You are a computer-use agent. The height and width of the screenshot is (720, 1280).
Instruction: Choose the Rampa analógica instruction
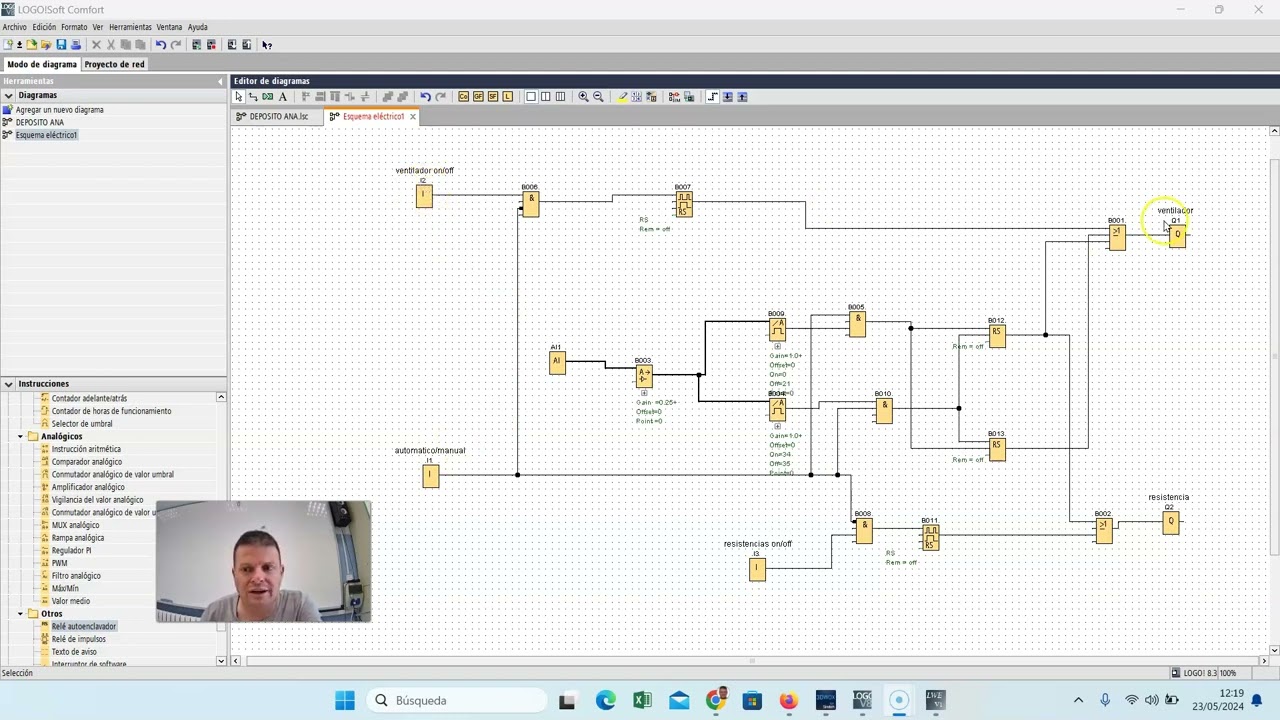tap(78, 538)
